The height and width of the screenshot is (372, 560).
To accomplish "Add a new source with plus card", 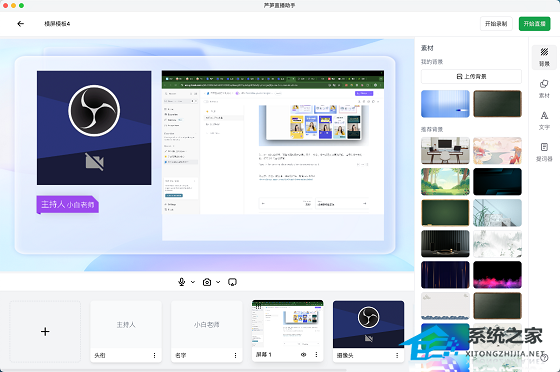I will point(45,332).
